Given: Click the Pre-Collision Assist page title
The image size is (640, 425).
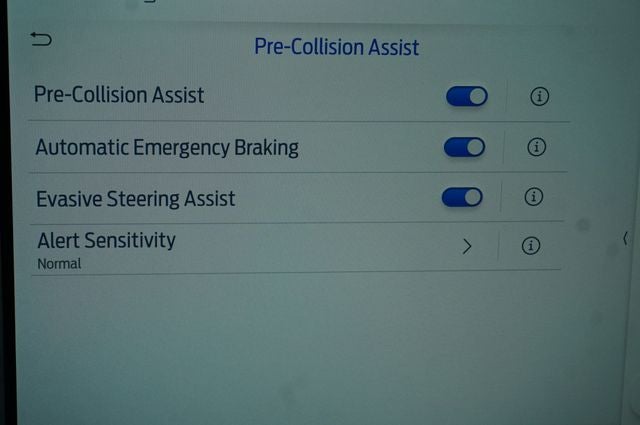Looking at the screenshot, I should (337, 47).
